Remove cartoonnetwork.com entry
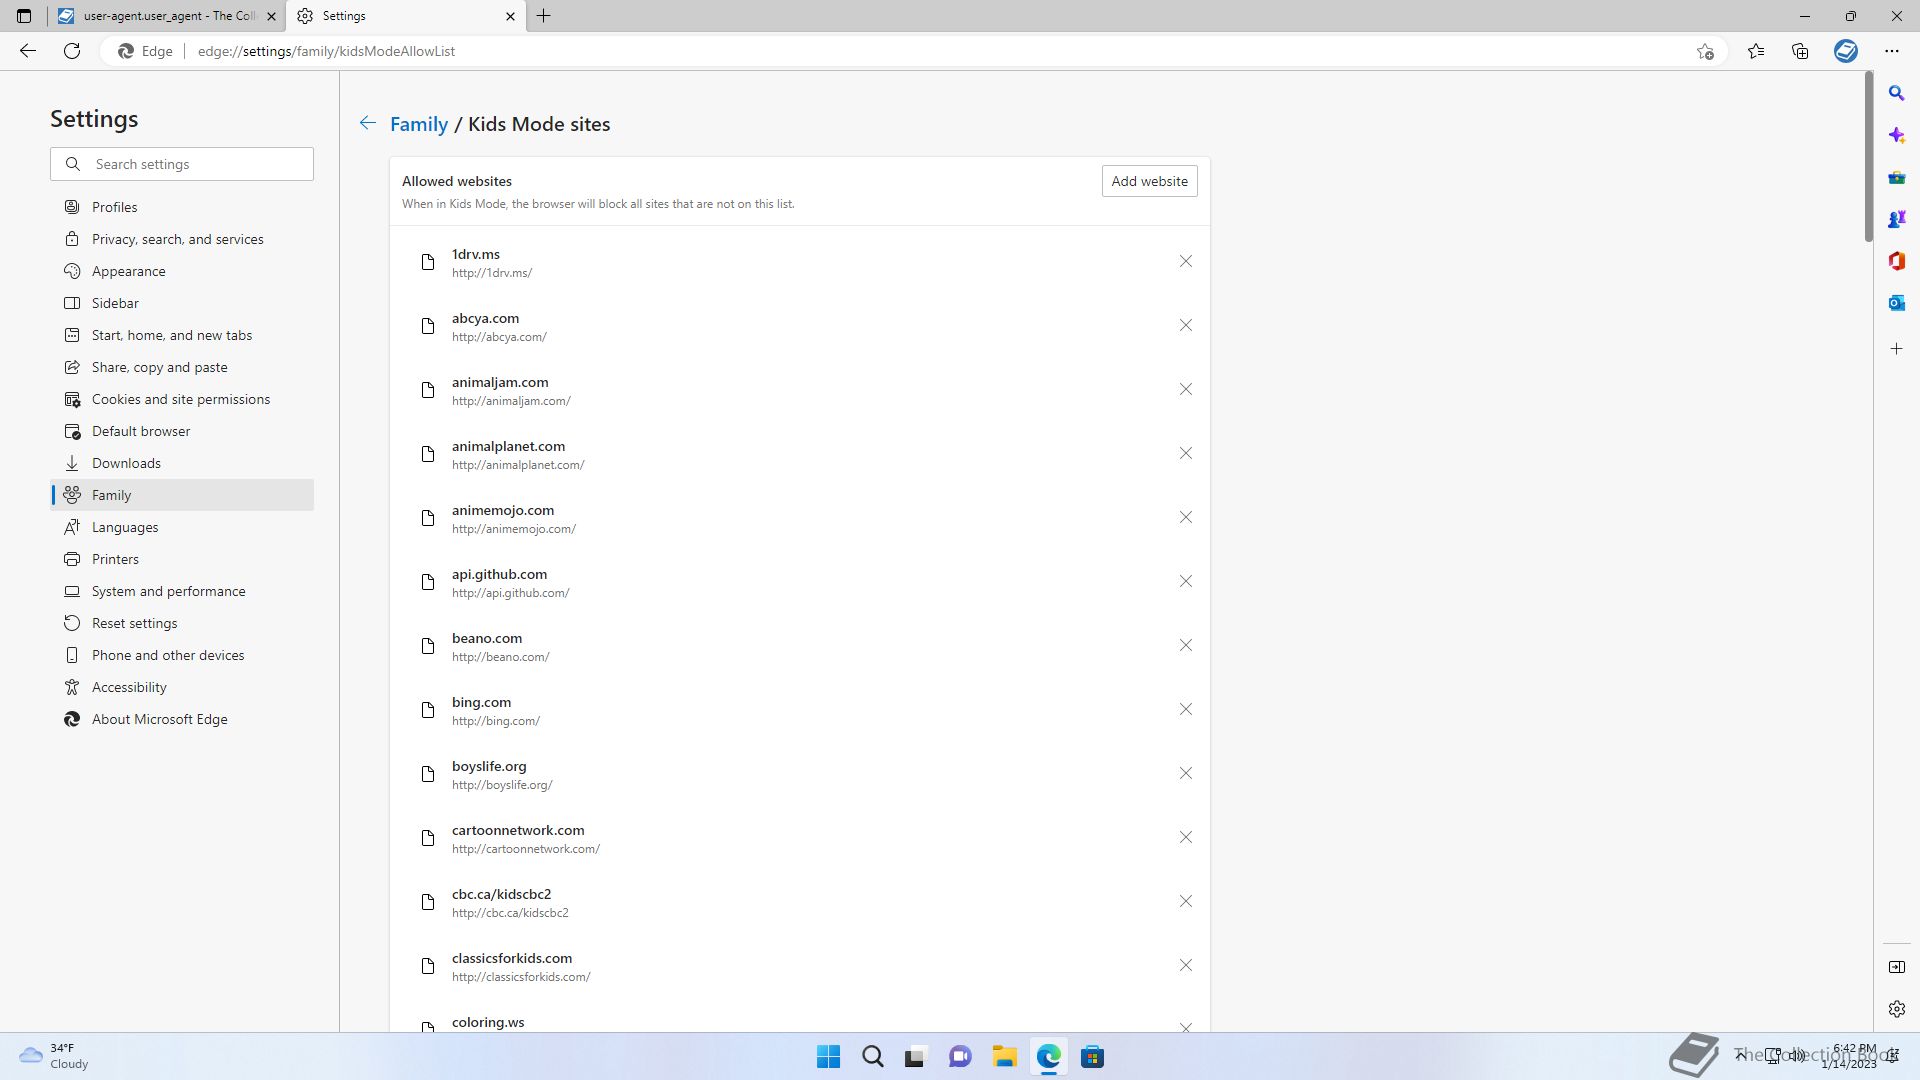This screenshot has height=1080, width=1920. tap(1185, 837)
